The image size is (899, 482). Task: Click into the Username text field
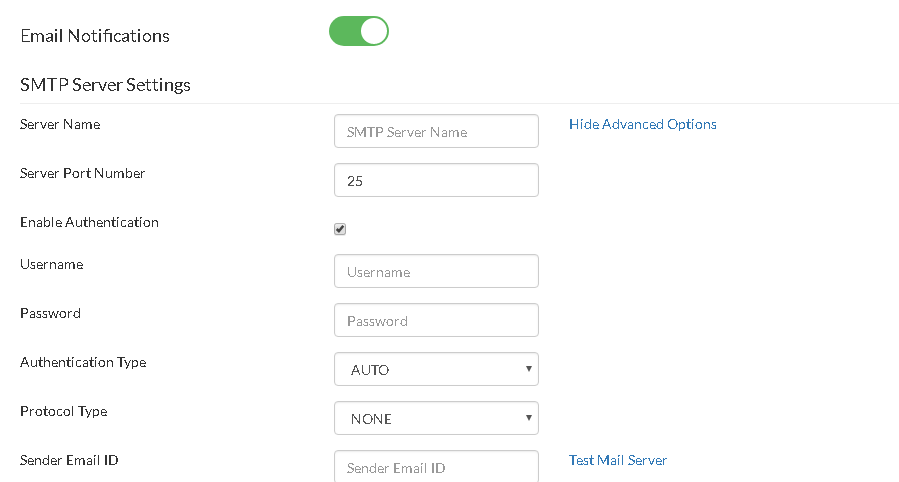436,271
